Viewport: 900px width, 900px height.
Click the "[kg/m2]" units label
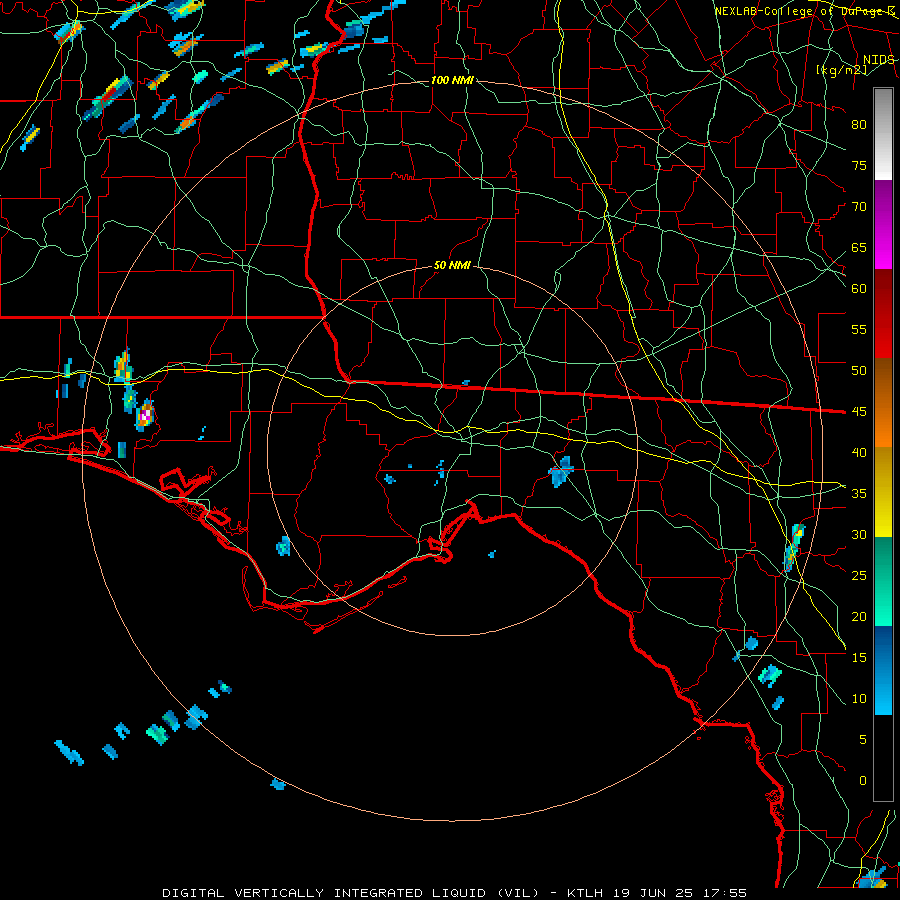pyautogui.click(x=841, y=70)
